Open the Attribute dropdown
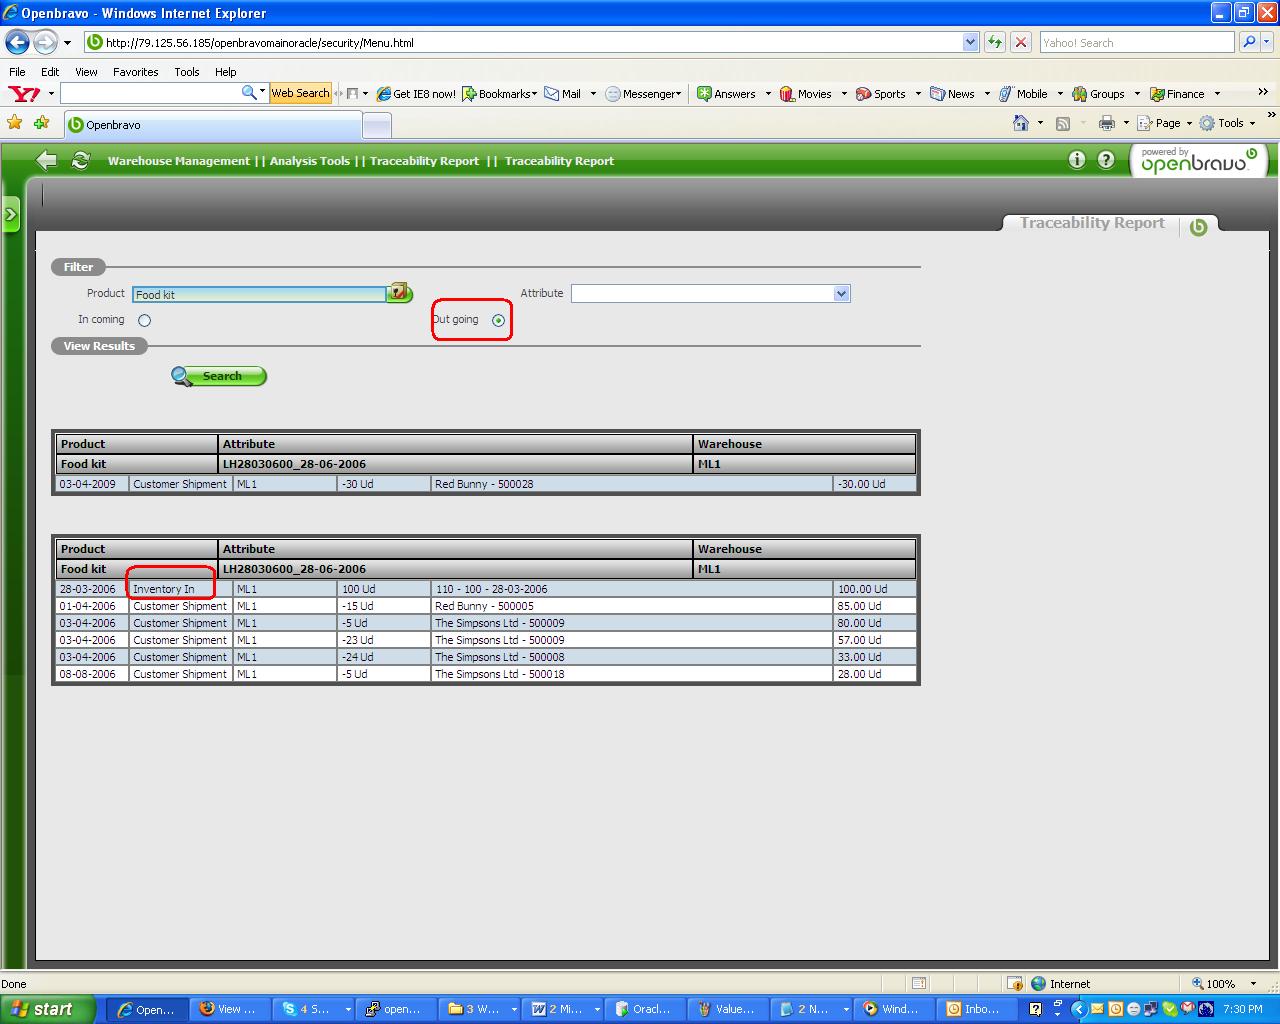This screenshot has height=1024, width=1280. coord(841,294)
